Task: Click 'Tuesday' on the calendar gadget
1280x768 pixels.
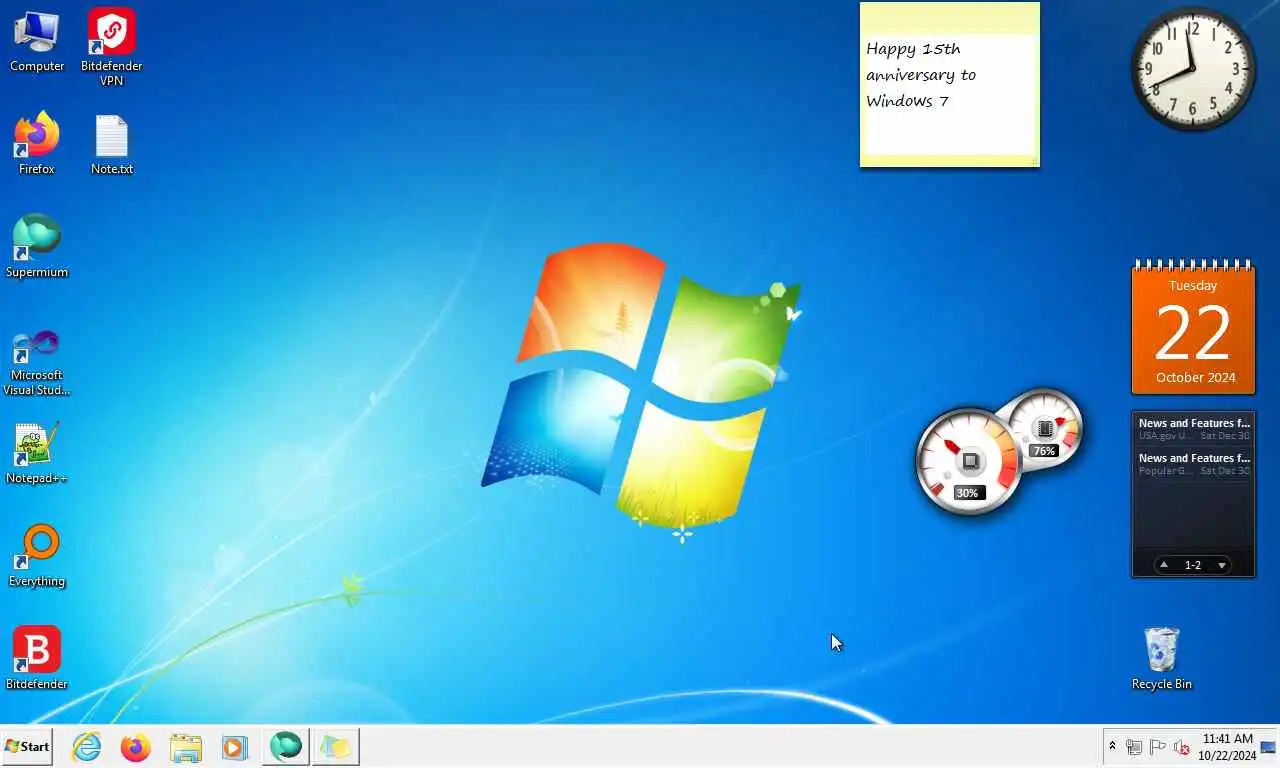Action: tap(1193, 285)
